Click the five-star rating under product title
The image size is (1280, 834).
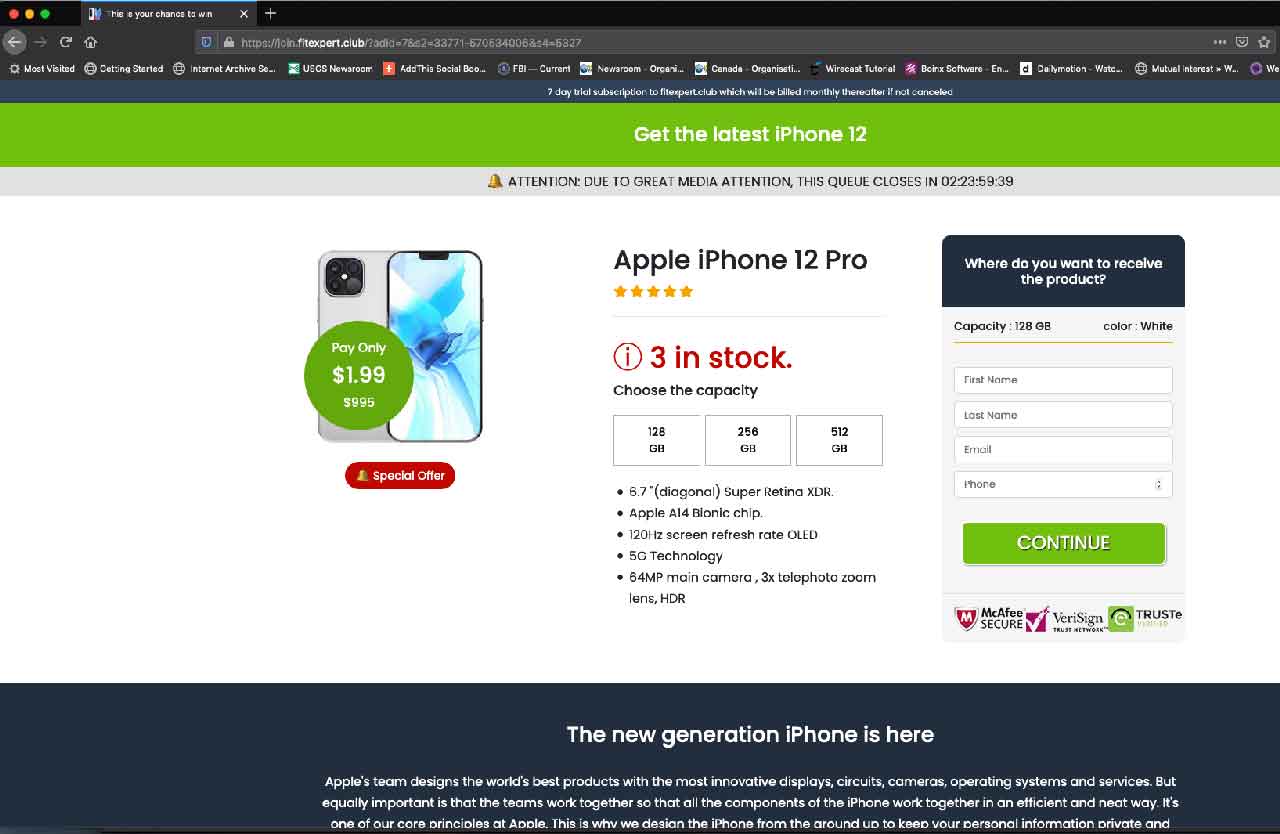pos(653,292)
